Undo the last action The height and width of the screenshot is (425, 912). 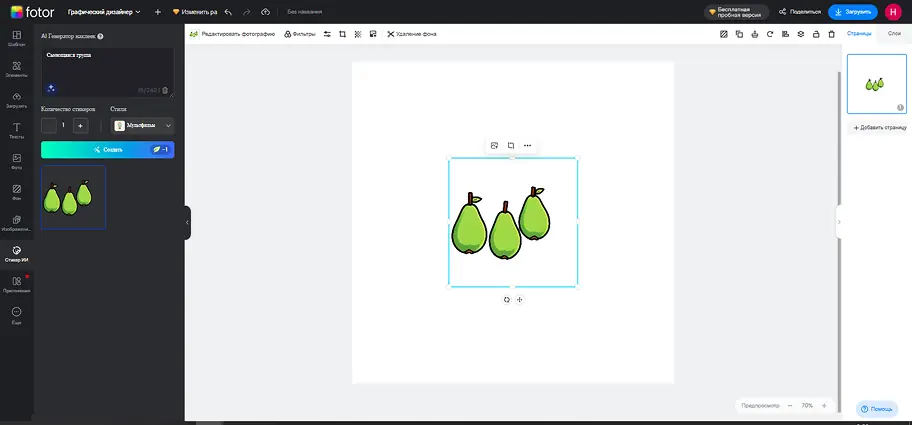point(228,12)
